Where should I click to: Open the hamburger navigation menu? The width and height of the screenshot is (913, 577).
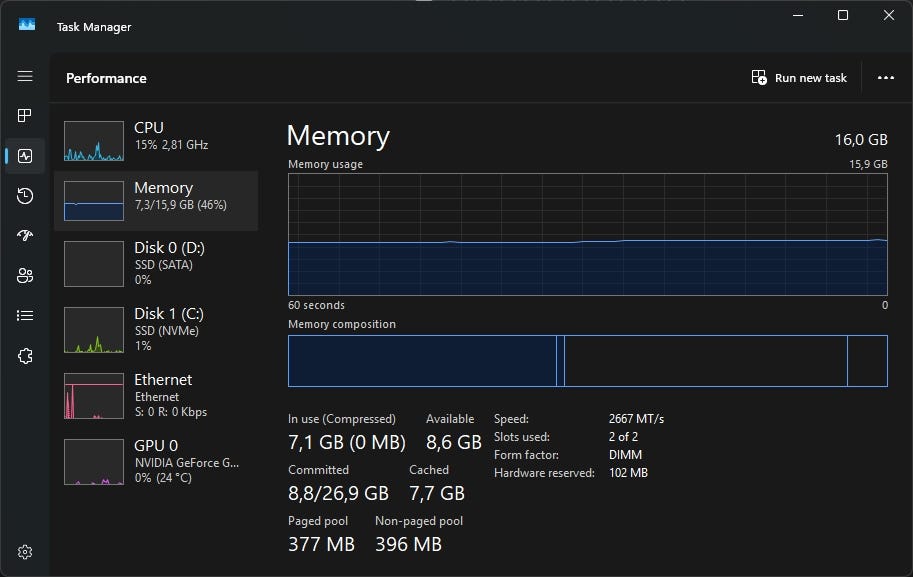tap(25, 77)
